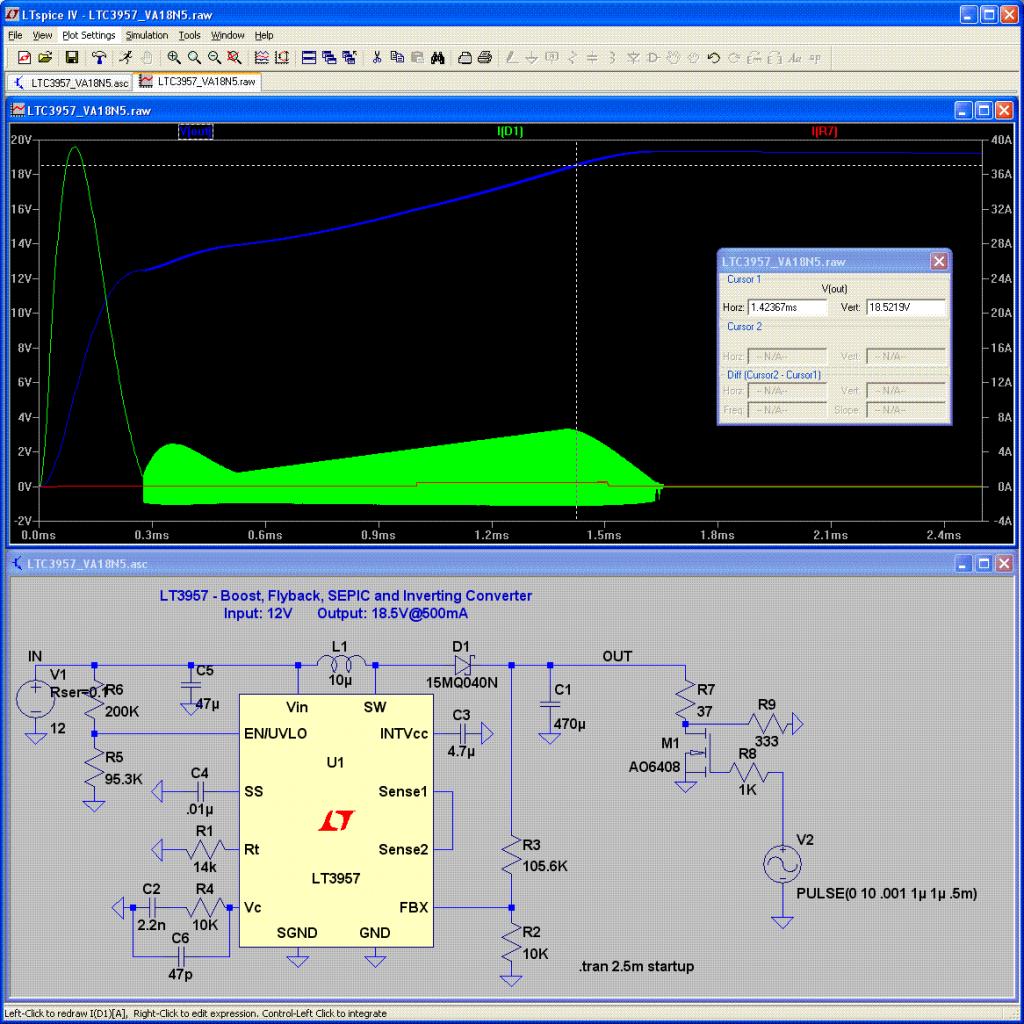Click the LT3957 U1 chip symbol

(336, 820)
